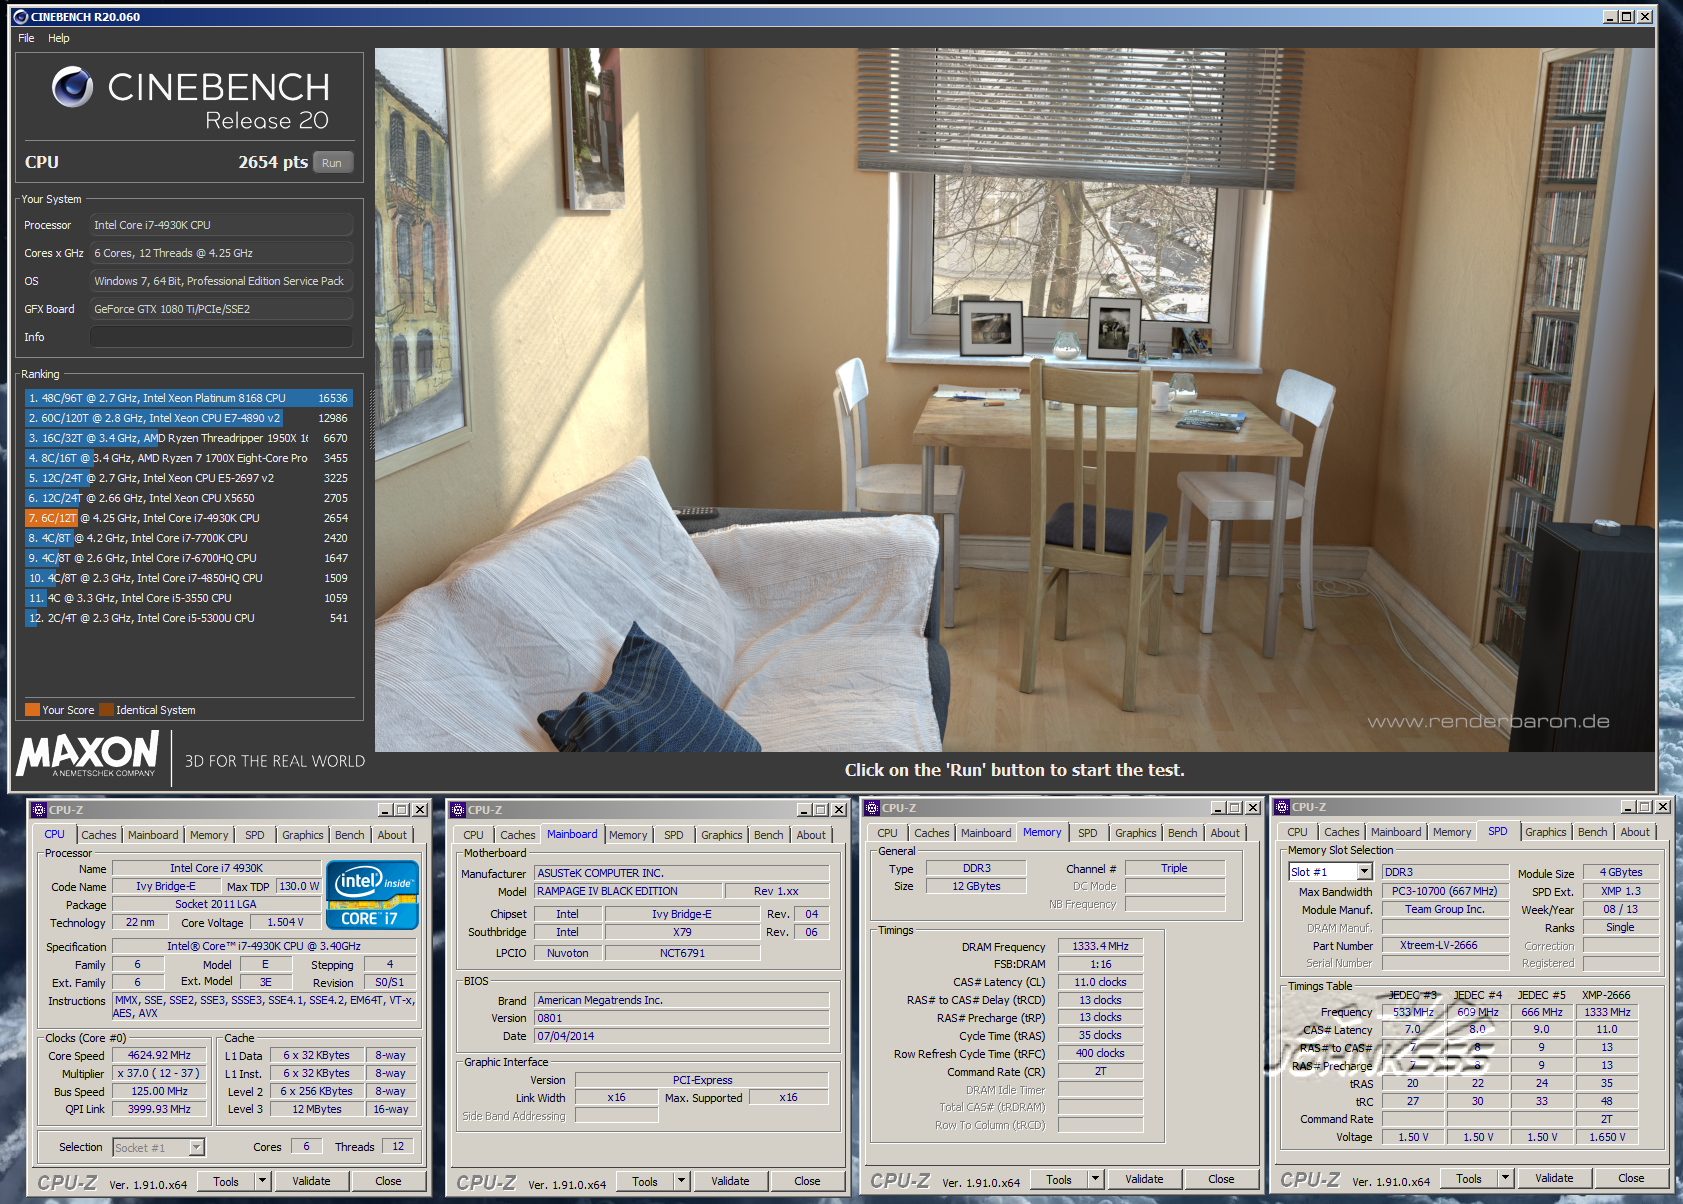Click DRAM Frequency 1333.4 MHz value
The image size is (1683, 1204).
[1100, 946]
